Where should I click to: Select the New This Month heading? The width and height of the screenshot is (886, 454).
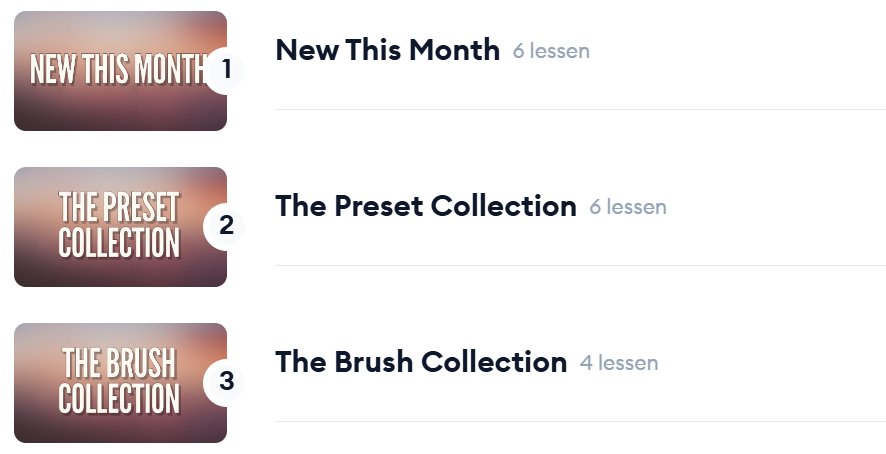(387, 49)
